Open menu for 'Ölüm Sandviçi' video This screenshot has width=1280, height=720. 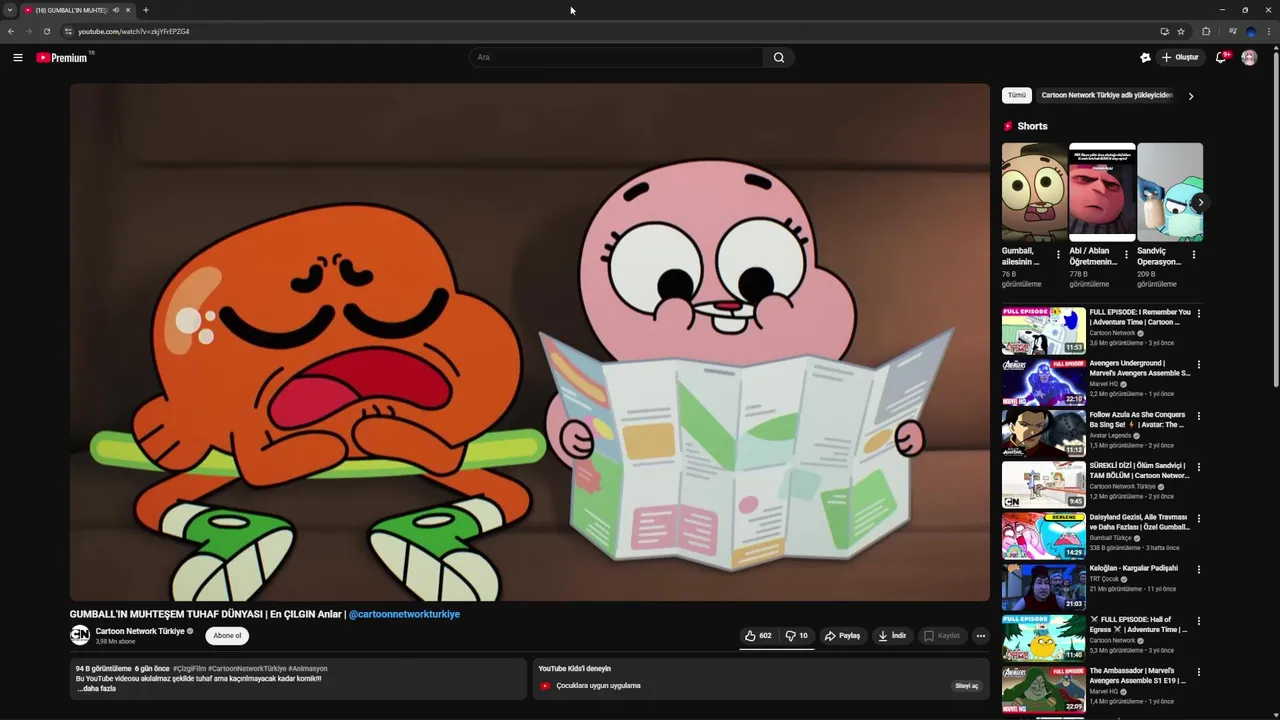(x=1198, y=467)
